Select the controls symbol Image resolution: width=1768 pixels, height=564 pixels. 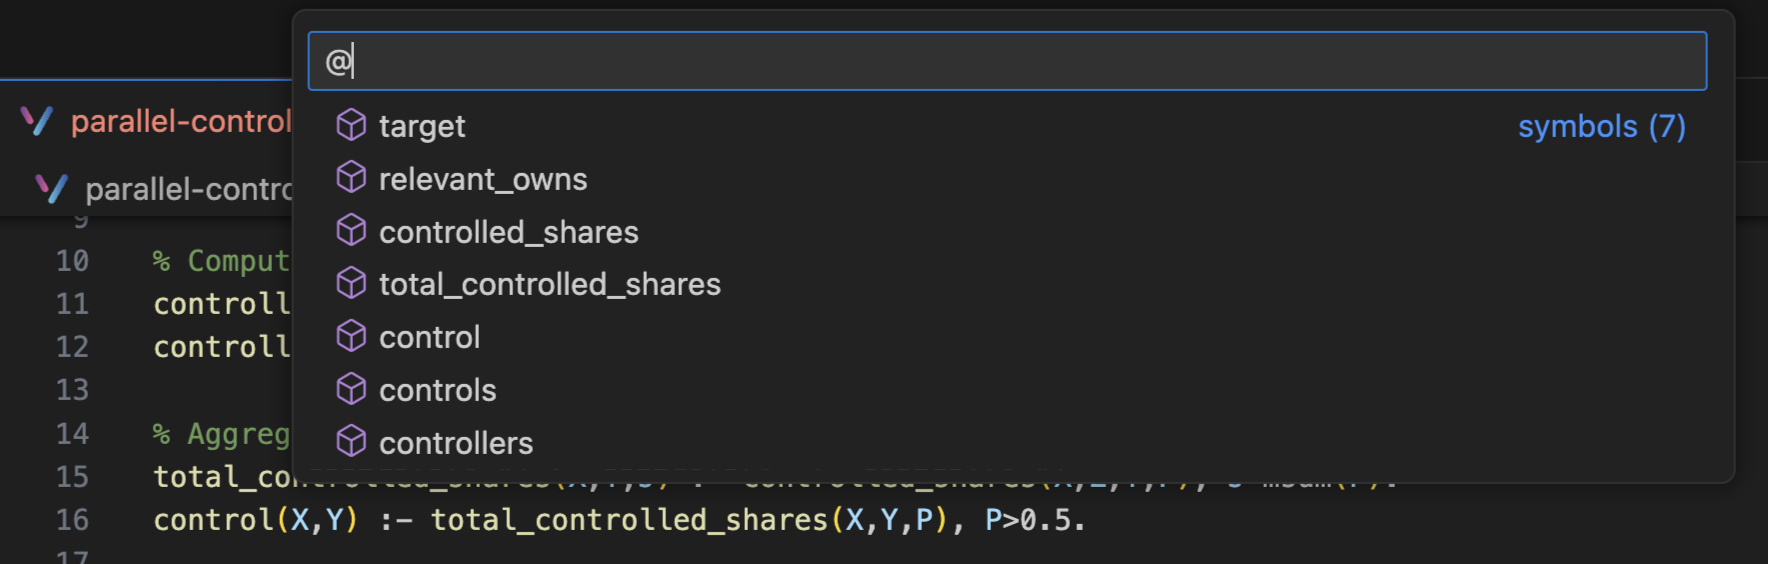tap(1013, 390)
